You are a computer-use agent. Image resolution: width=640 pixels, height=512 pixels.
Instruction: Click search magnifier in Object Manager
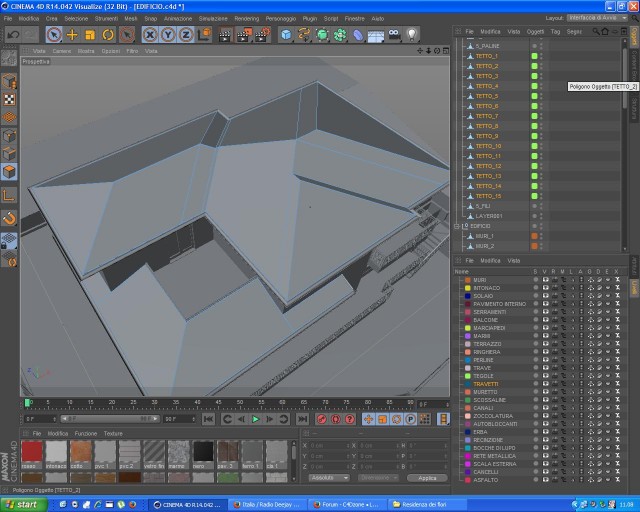click(x=596, y=31)
